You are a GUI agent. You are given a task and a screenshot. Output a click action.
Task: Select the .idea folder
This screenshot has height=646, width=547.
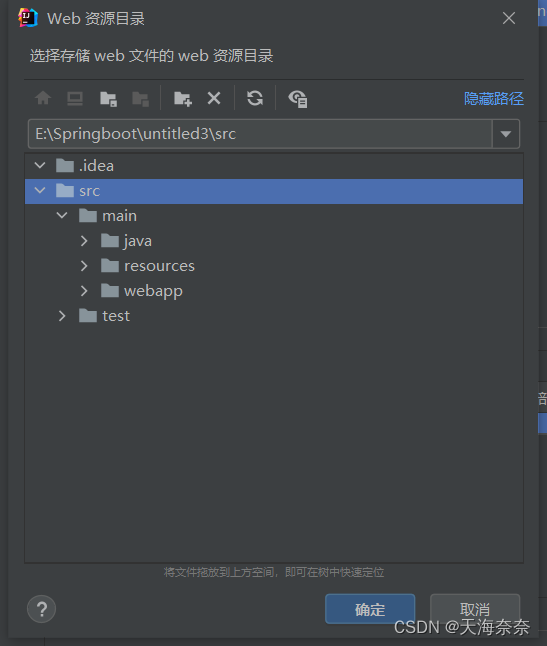point(85,166)
